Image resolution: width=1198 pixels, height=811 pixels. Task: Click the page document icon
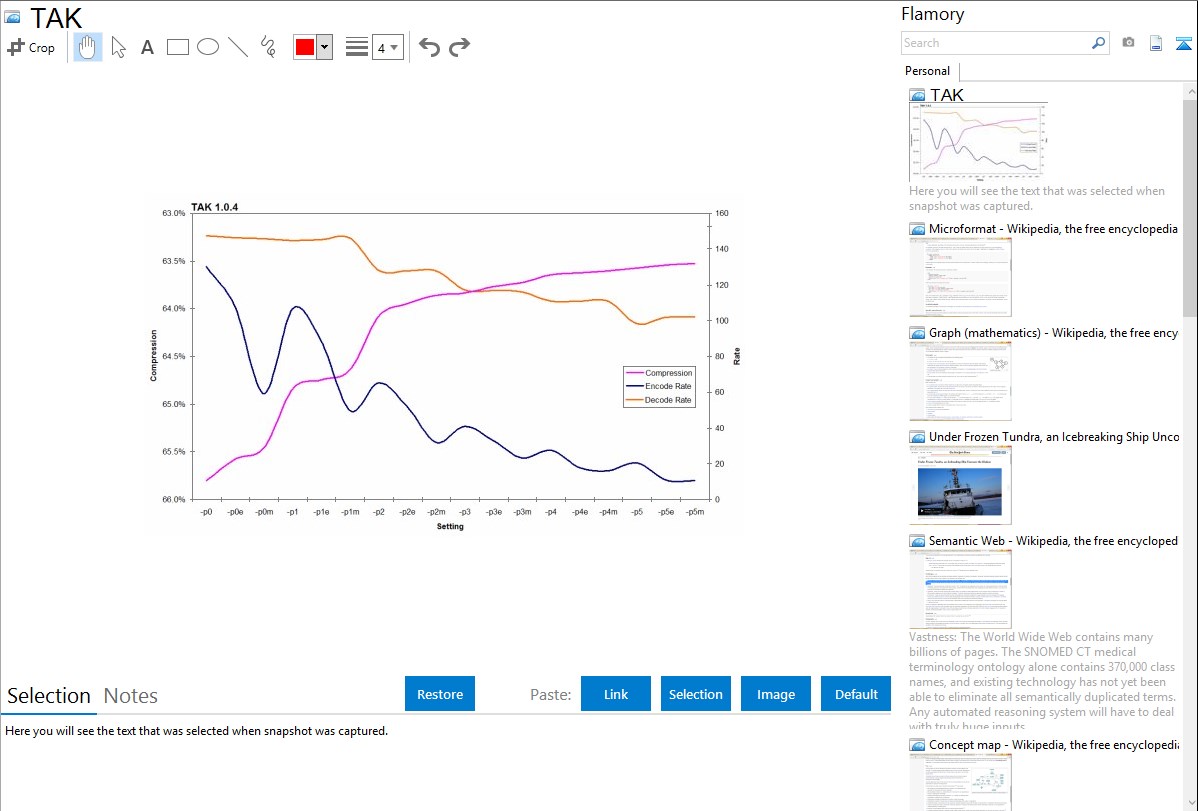click(x=1156, y=43)
